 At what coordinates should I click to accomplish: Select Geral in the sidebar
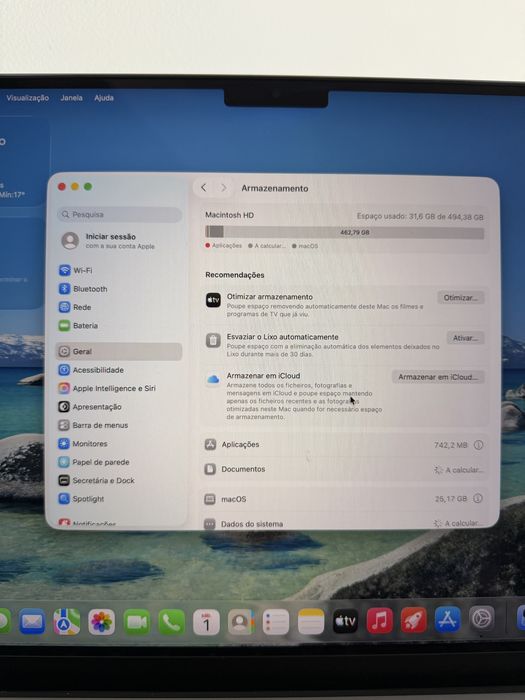(120, 351)
